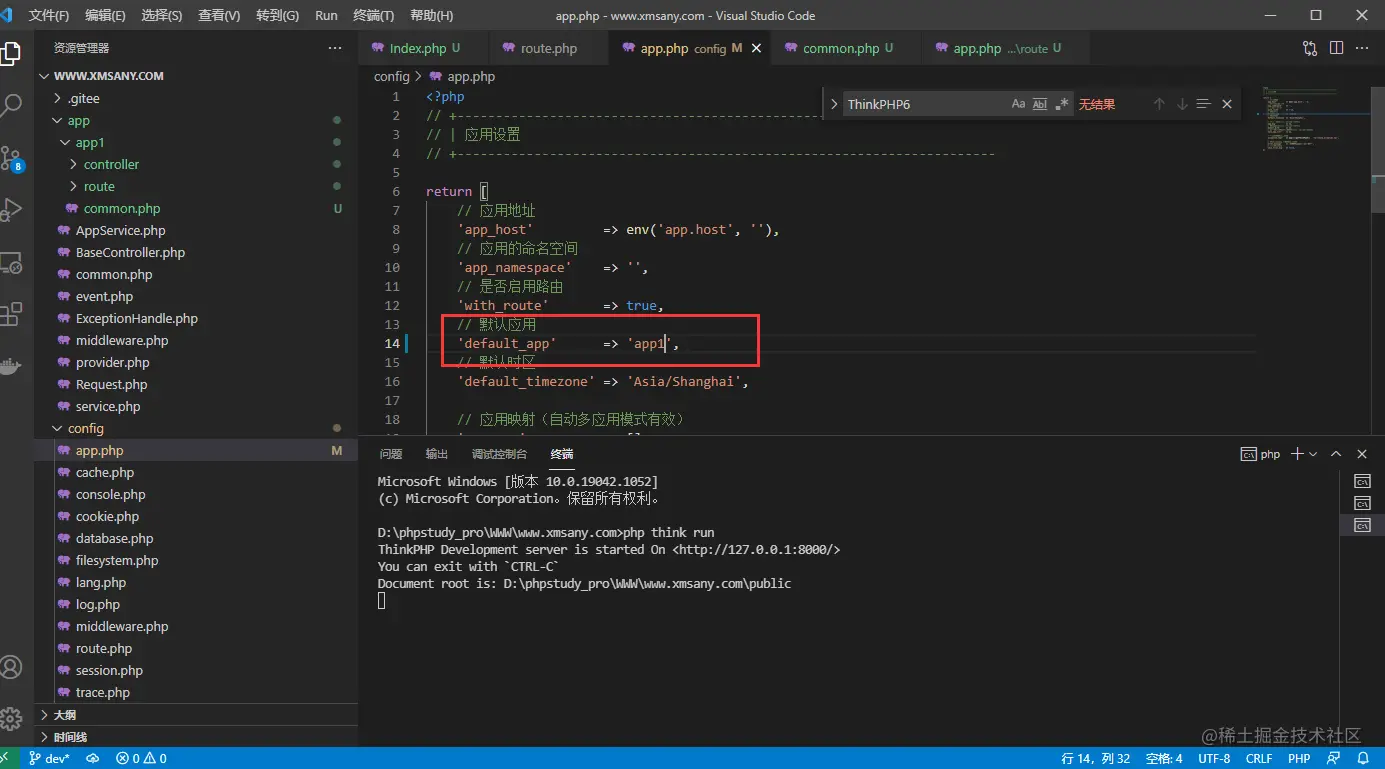
Task: Click the explorer panel more actions ellipsis
Action: [x=335, y=48]
